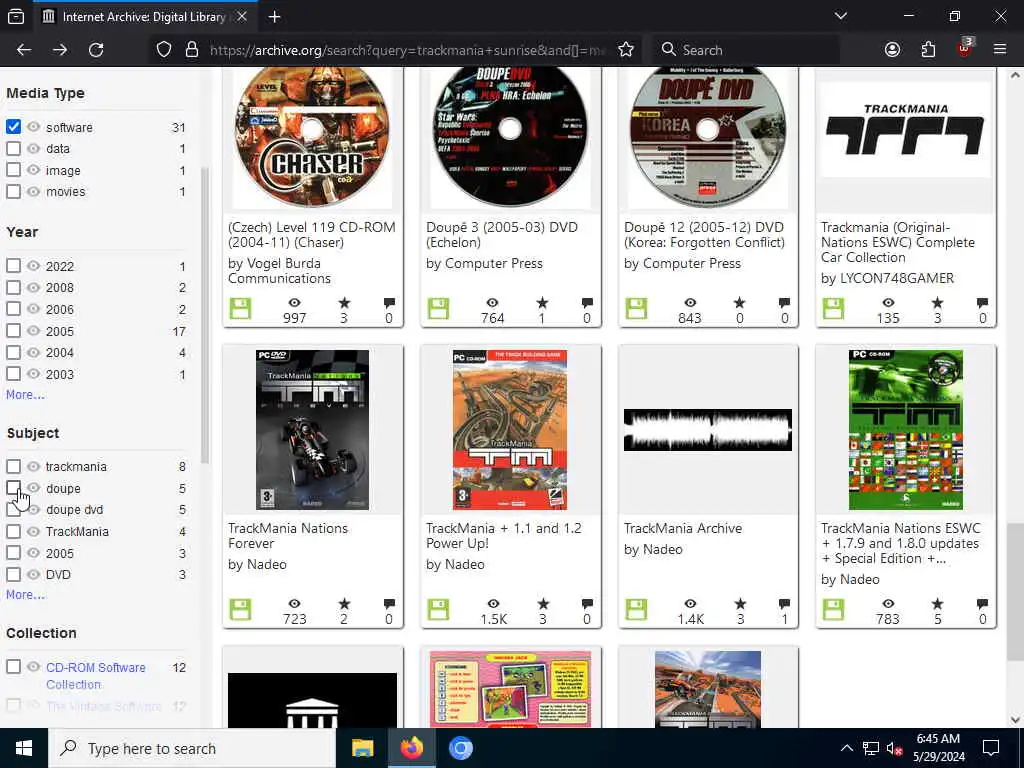Viewport: 1024px width, 768px height.
Task: Click views eye on TrackMania Power Up! card
Action: 493,603
